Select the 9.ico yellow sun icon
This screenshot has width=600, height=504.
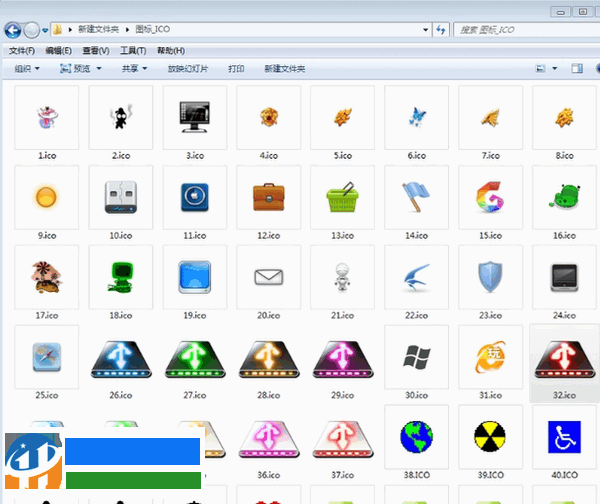click(x=47, y=197)
